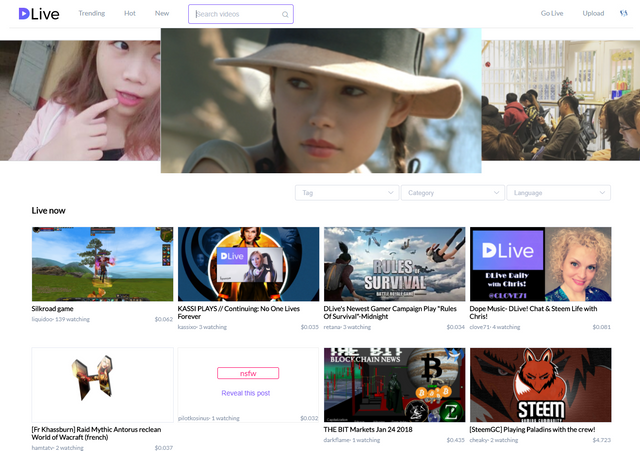Open the right banner showing office crowd
This screenshot has height=451, width=640.
pyautogui.click(x=561, y=100)
